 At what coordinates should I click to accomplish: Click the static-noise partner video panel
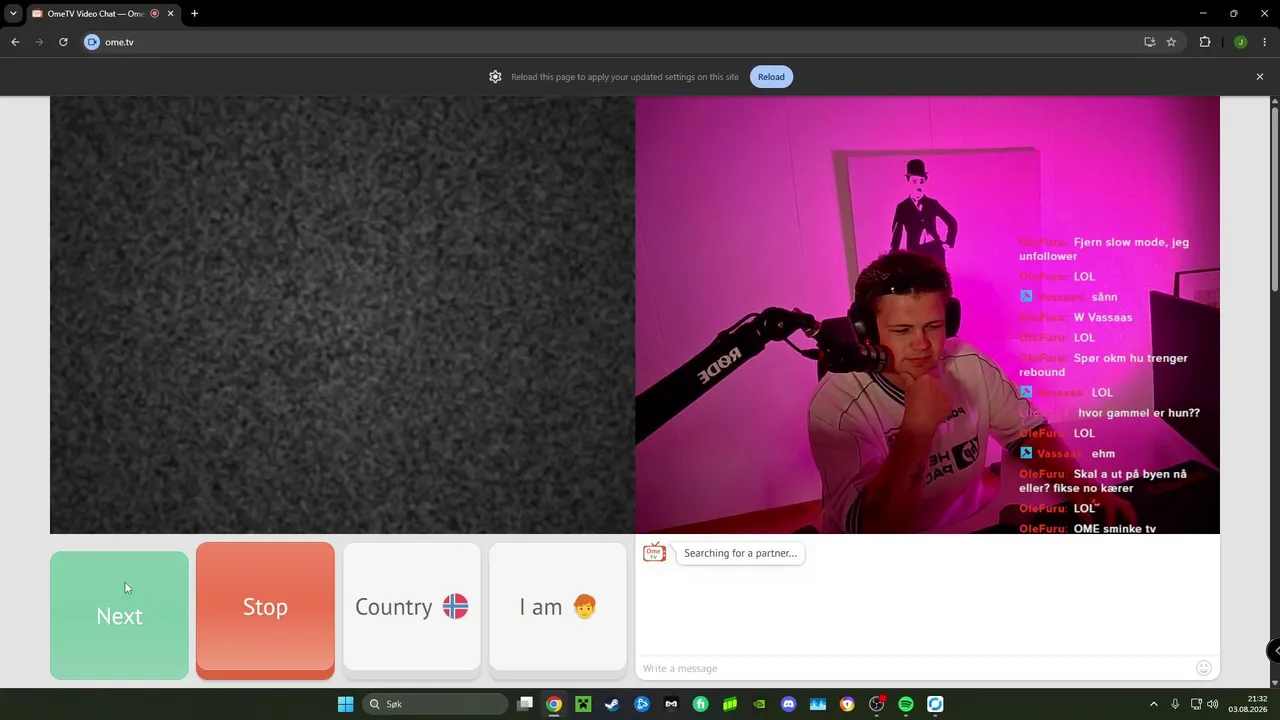[x=342, y=315]
